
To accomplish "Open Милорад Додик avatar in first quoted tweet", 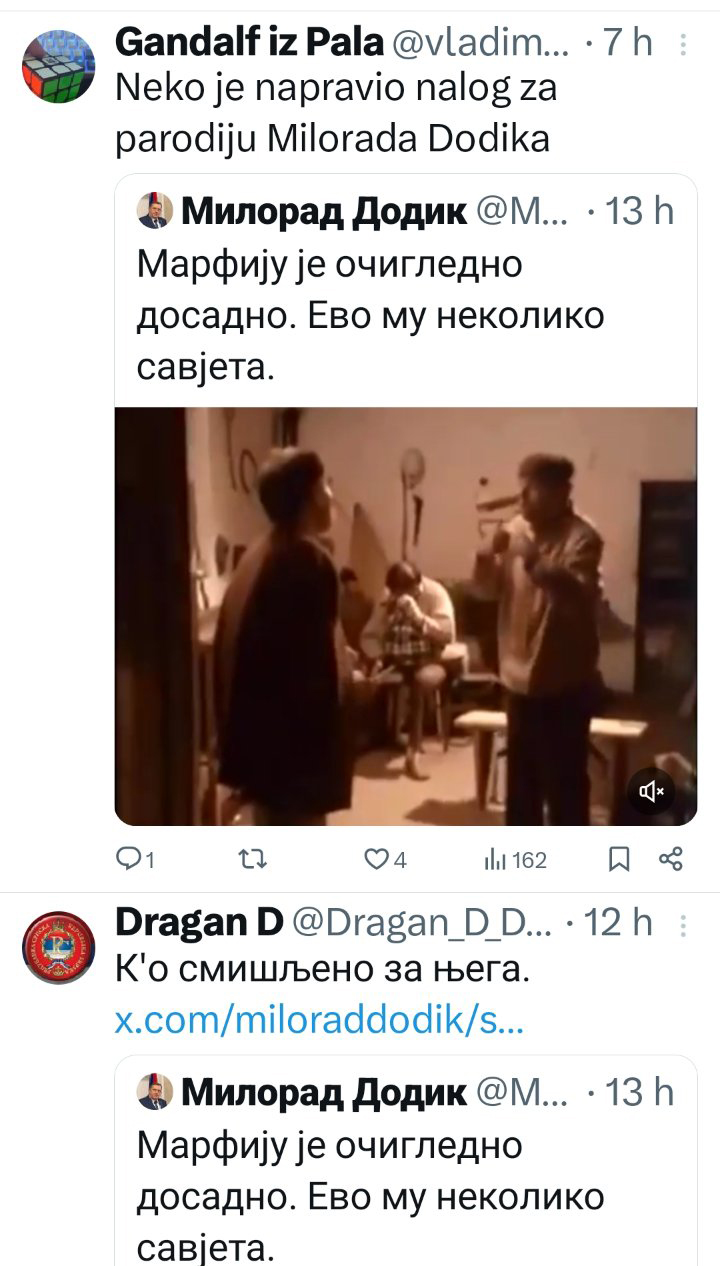I will (154, 211).
